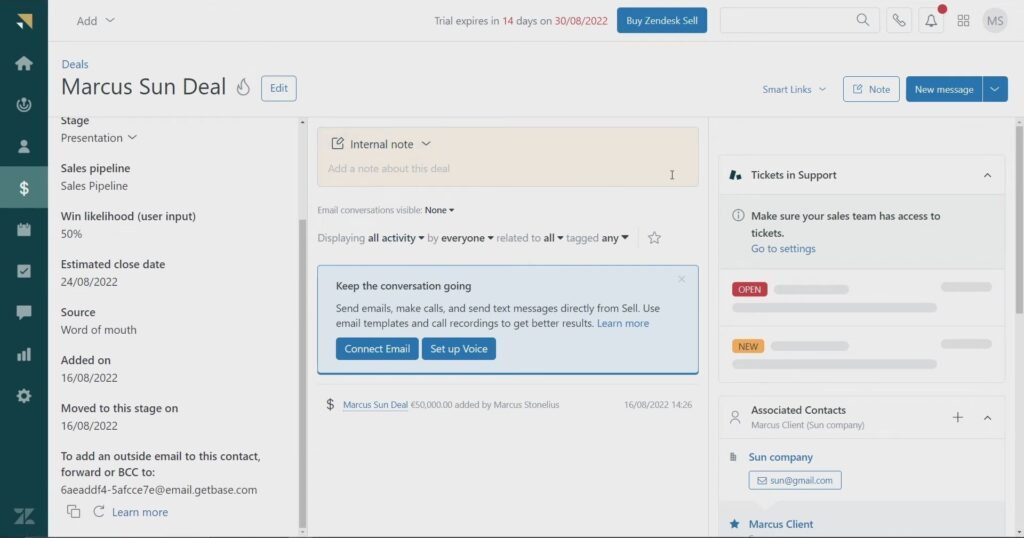The width and height of the screenshot is (1024, 538).
Task: Open the Tasks checkmark icon in sidebar
Action: tap(24, 271)
